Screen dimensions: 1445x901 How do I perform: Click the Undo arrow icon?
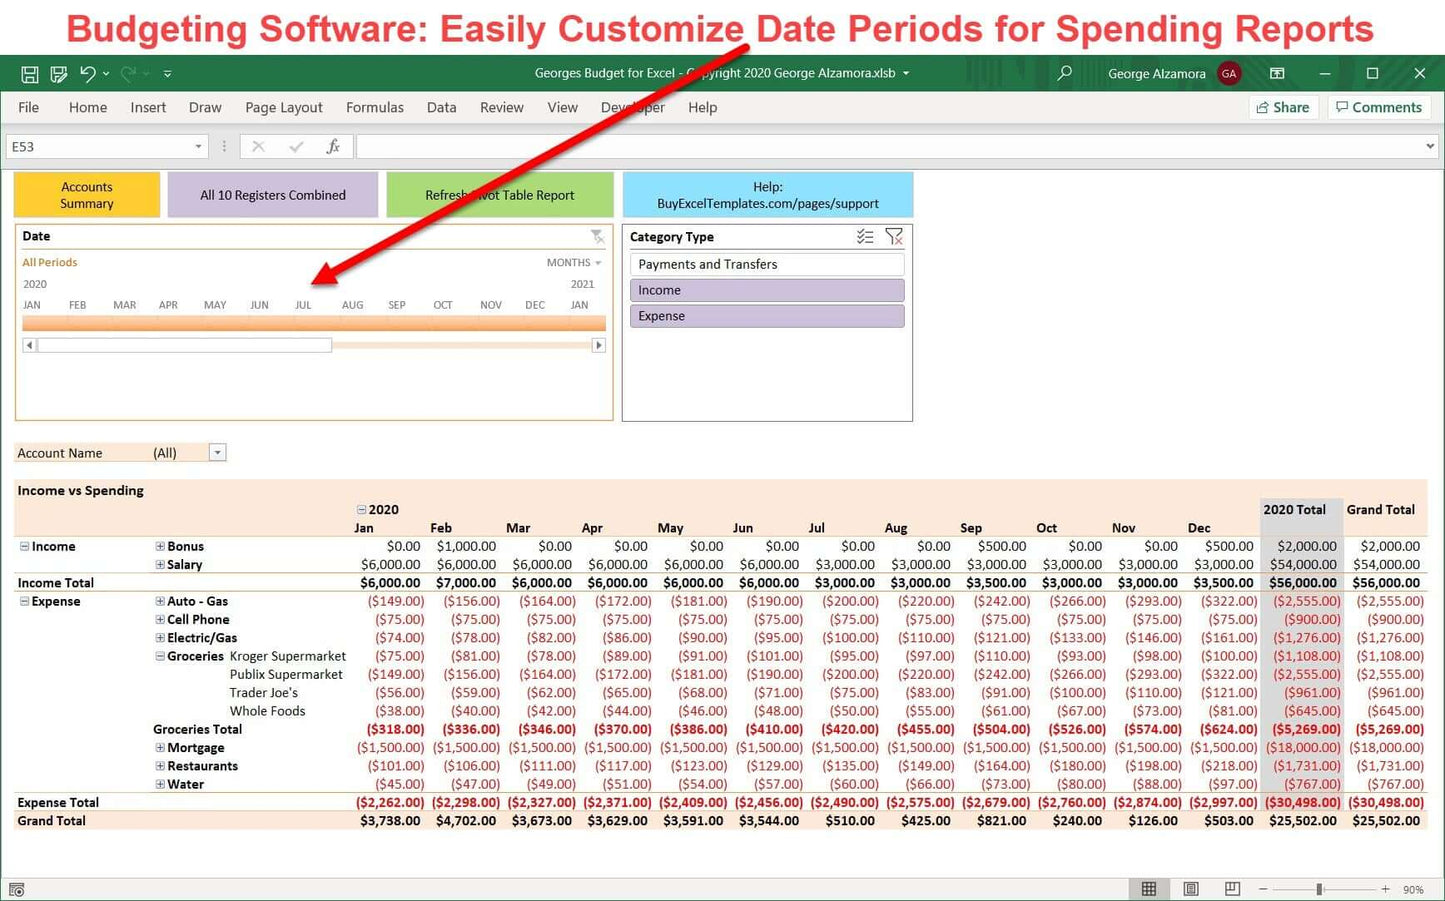click(x=88, y=74)
